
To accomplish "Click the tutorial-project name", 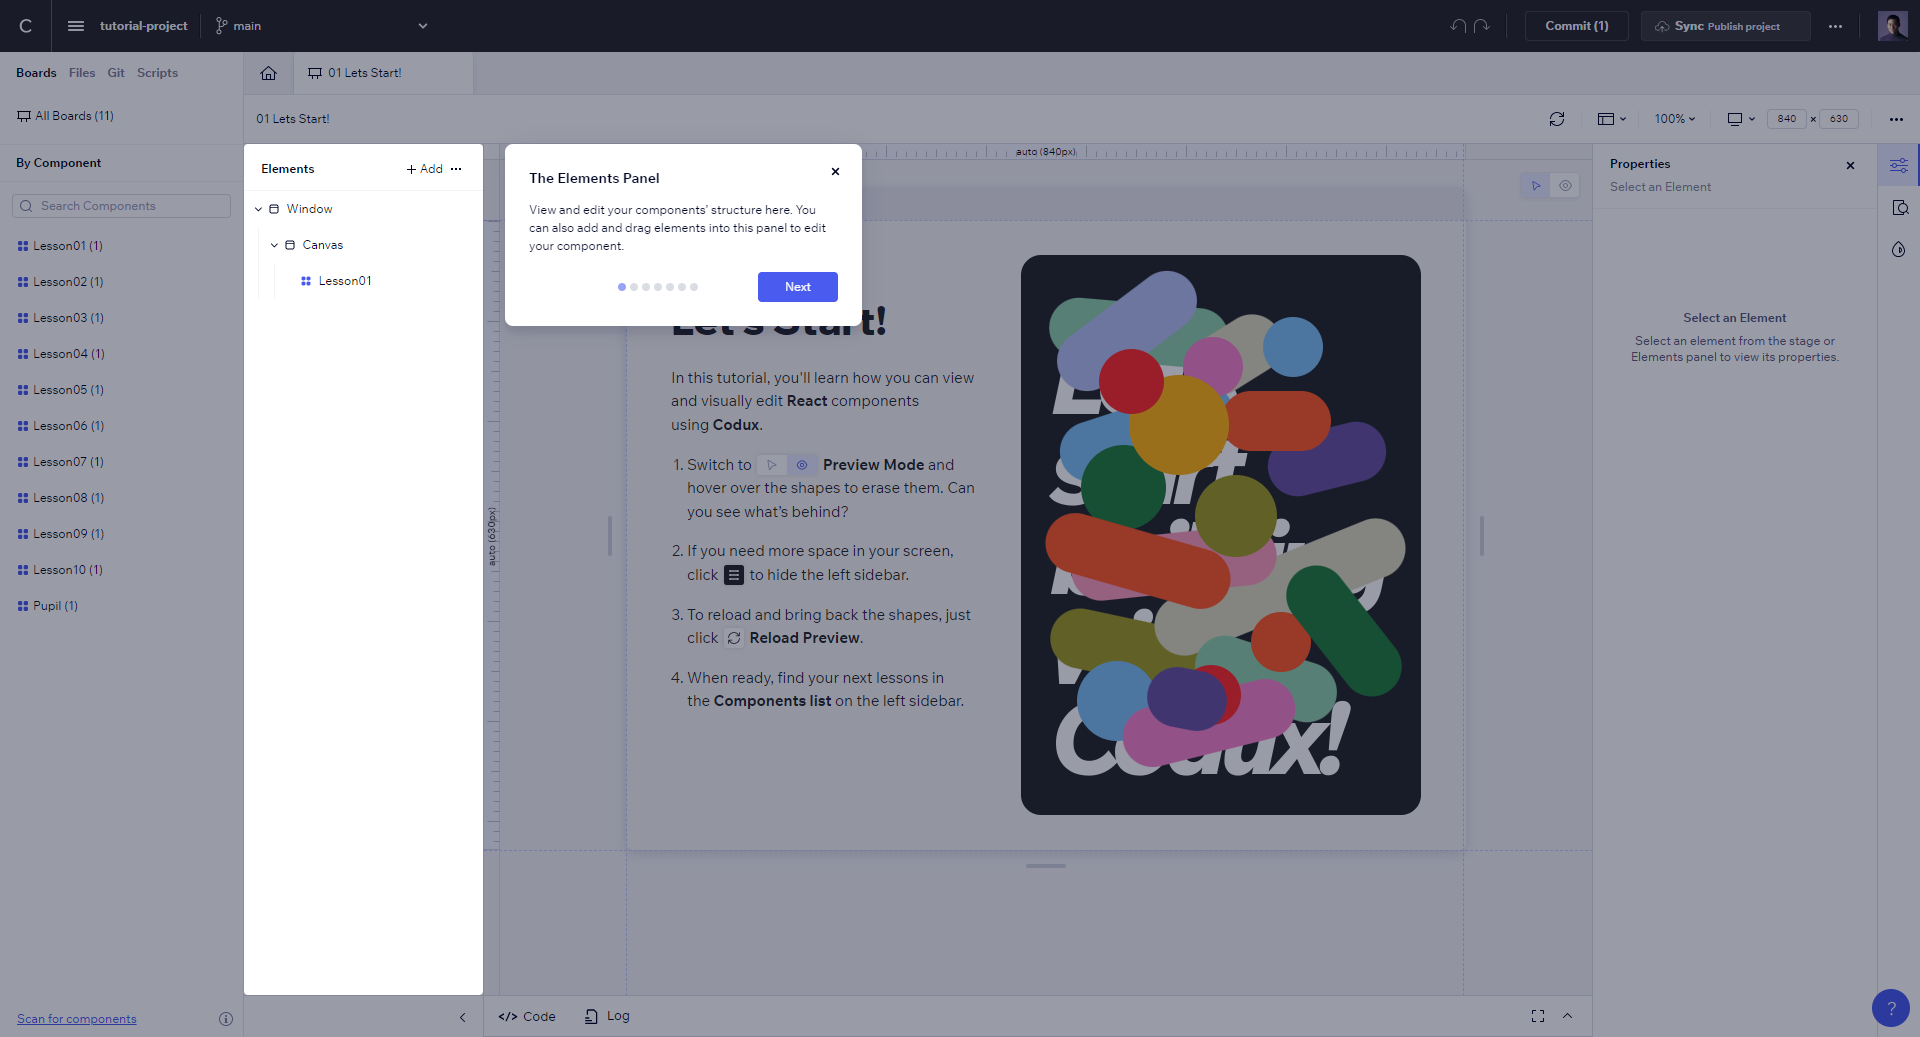I will tap(143, 26).
